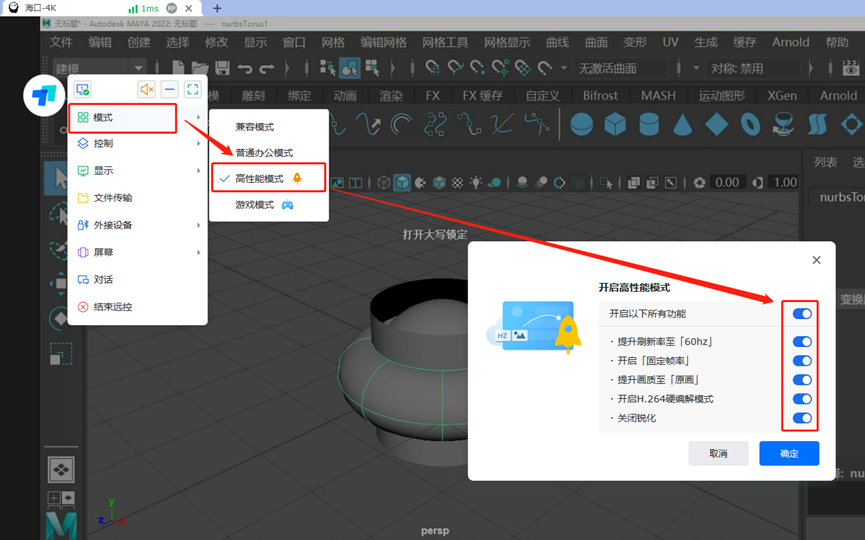Click the polygon cone shelf icon
This screenshot has width=865, height=540.
(682, 125)
